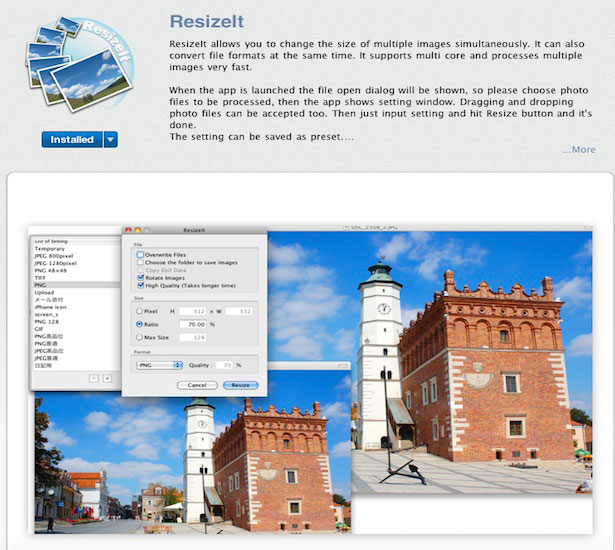Focus the Ratio percentage field showing 70.00
The height and width of the screenshot is (550, 615).
192,324
